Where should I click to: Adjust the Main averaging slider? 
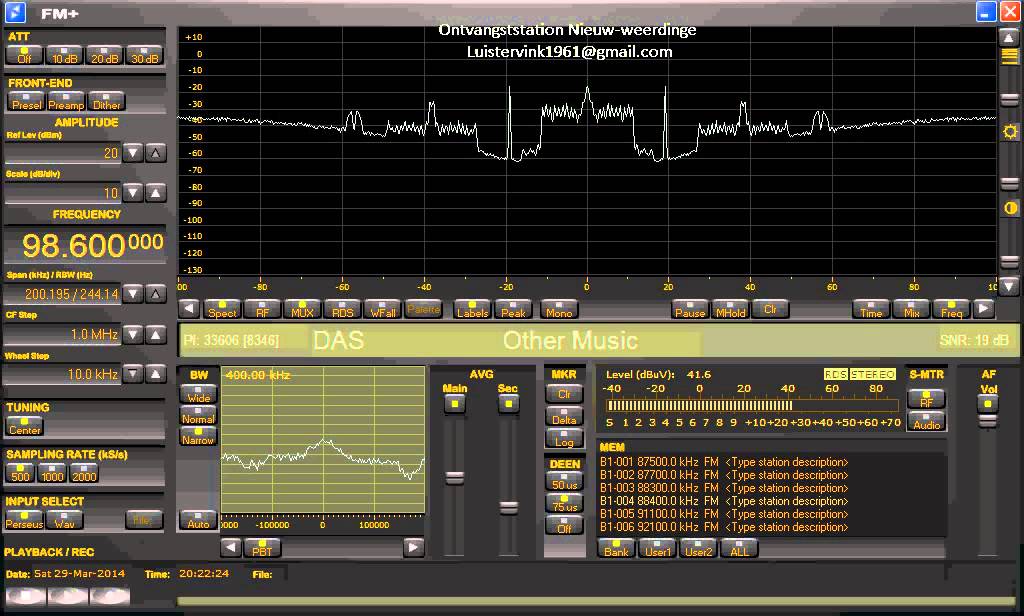click(455, 478)
